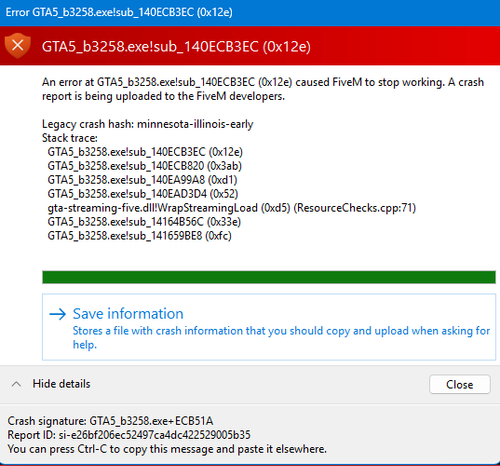Select stack line sub_14164B56C (0x33e)
The image size is (500, 466).
click(144, 222)
